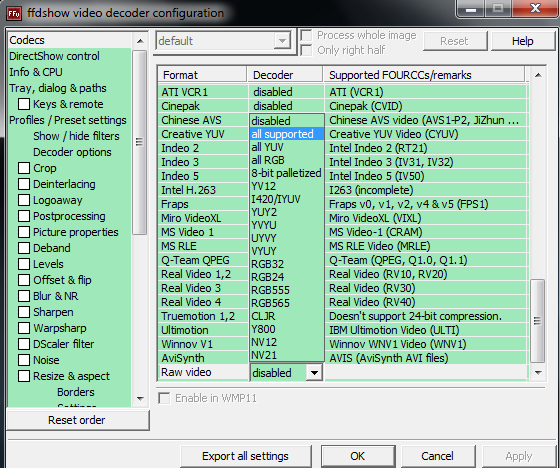Check the Sharpen filter checkbox
The image size is (560, 468).
(24, 312)
